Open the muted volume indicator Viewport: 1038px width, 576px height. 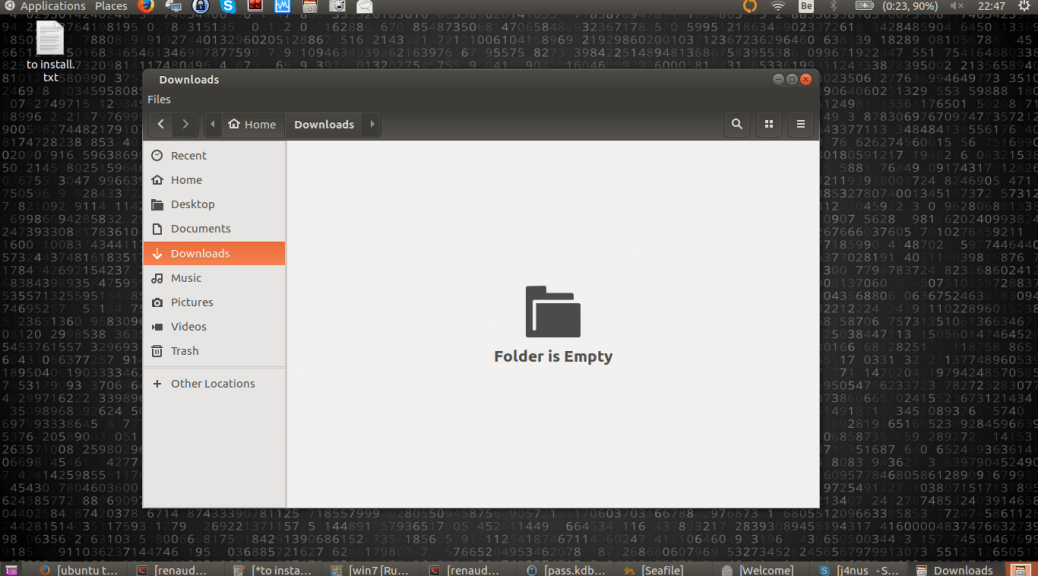(957, 6)
